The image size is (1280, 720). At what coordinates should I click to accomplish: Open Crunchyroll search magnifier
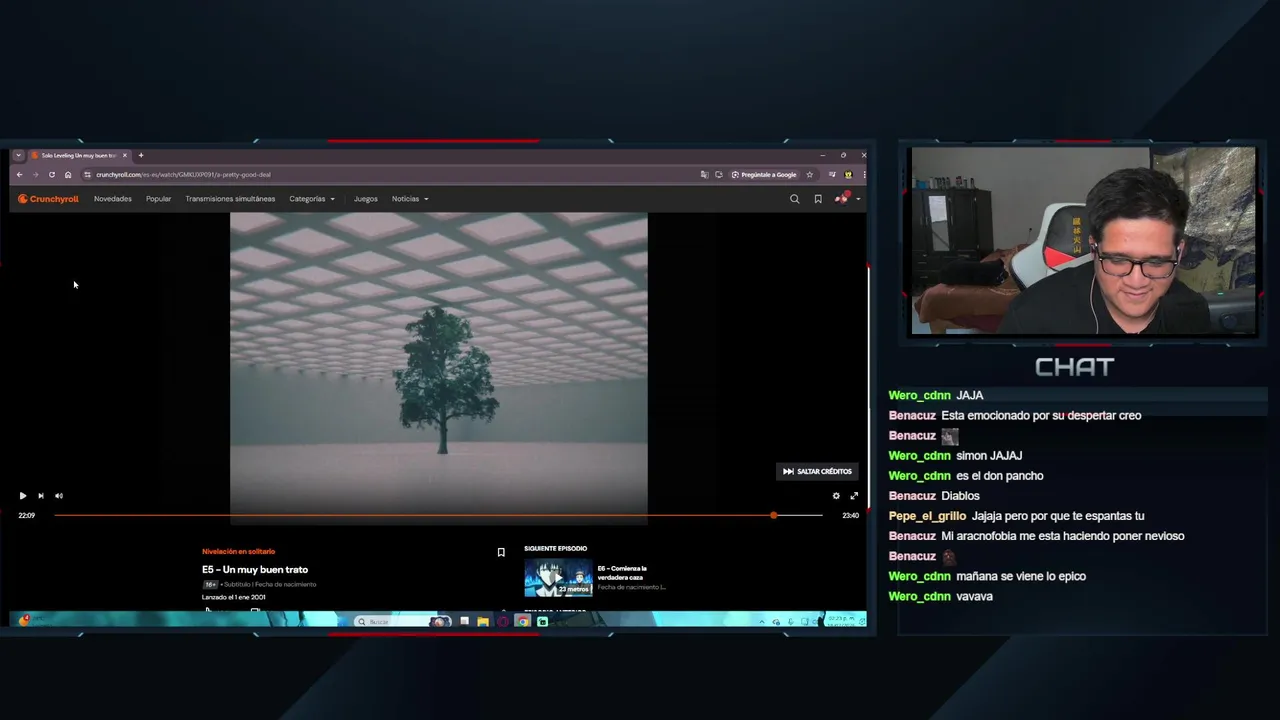point(795,199)
